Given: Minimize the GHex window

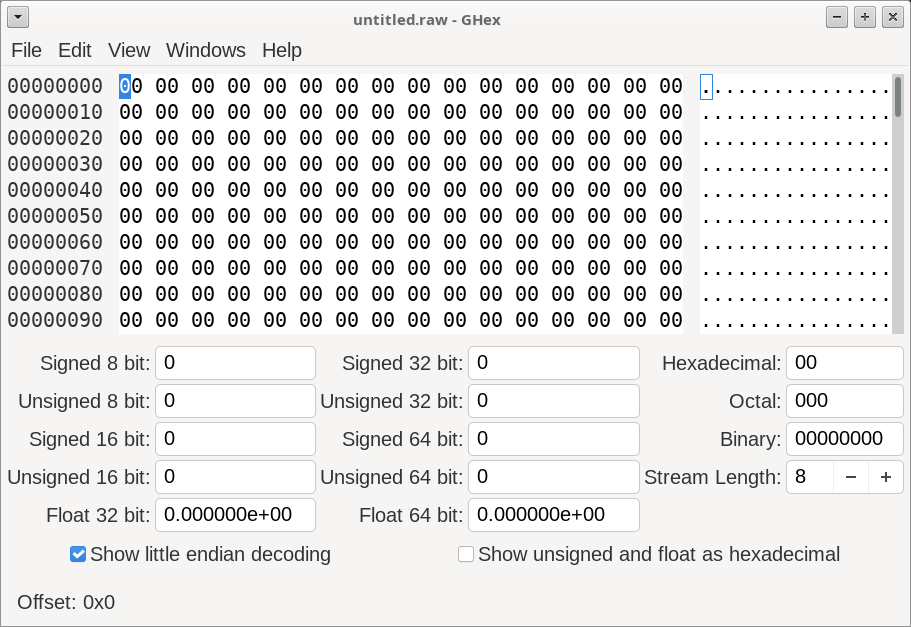Looking at the screenshot, I should coord(837,17).
